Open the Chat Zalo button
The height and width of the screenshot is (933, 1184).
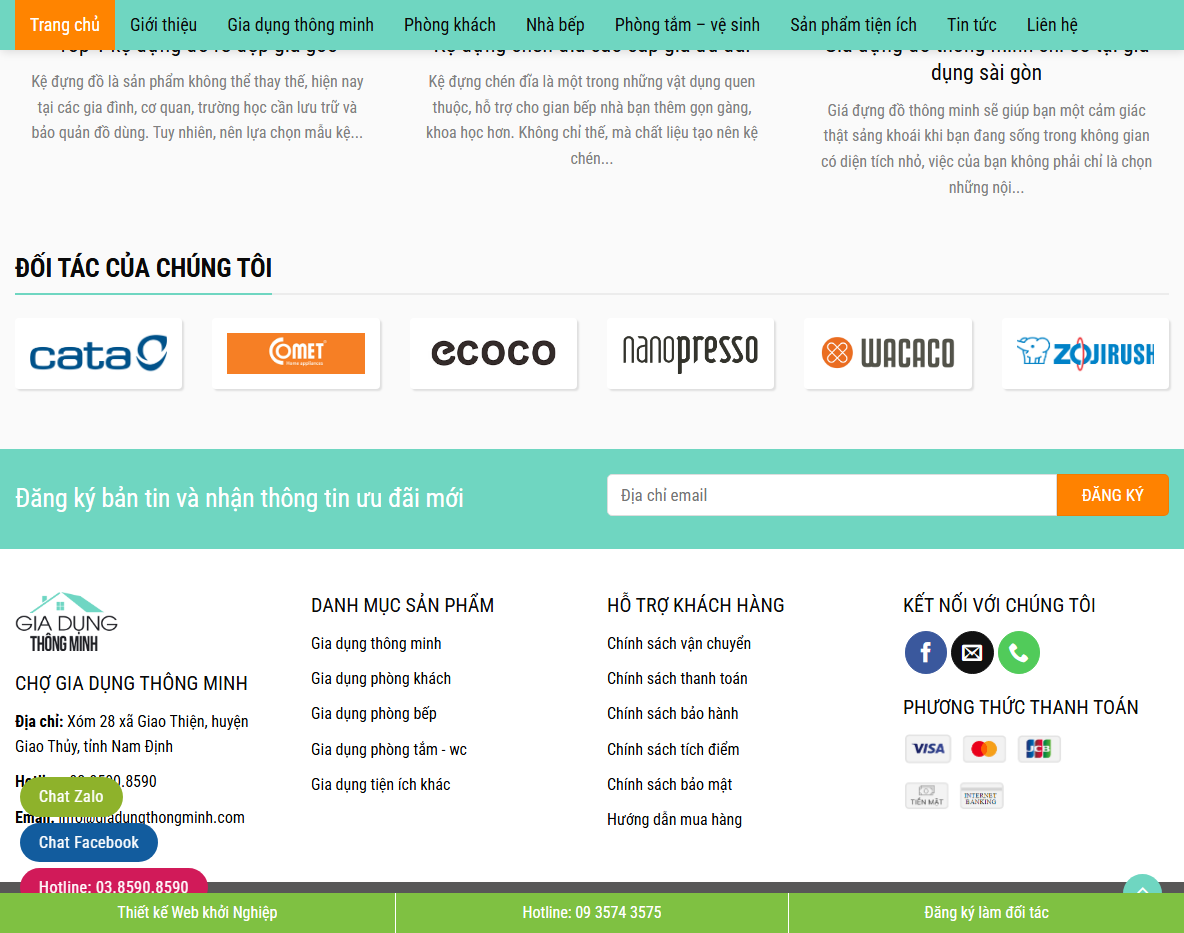click(70, 796)
